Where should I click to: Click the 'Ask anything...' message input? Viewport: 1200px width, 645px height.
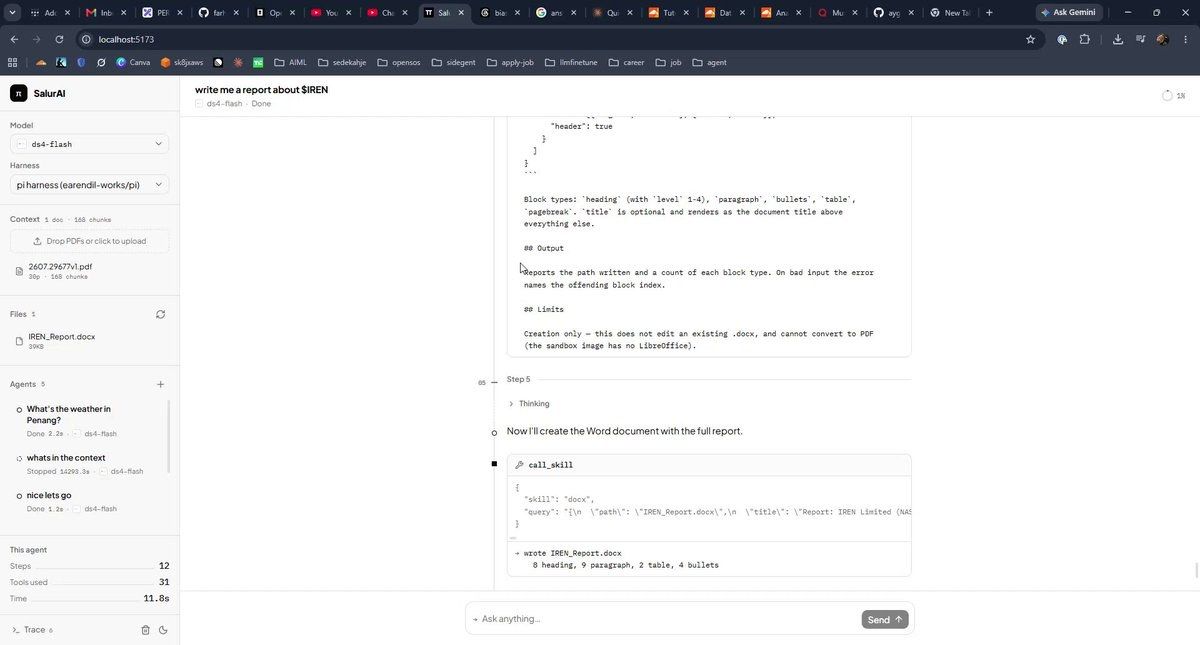665,619
